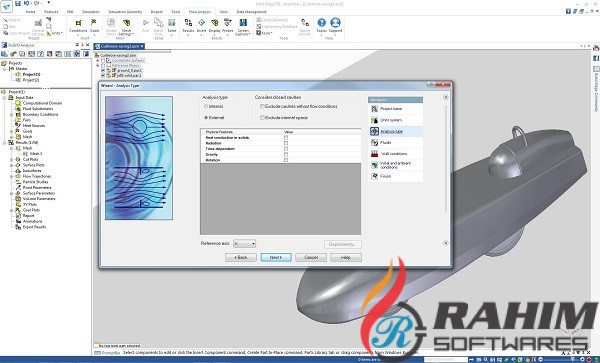Select Computational Domain in the analysis tree
The height and width of the screenshot is (363, 600).
coord(42,103)
